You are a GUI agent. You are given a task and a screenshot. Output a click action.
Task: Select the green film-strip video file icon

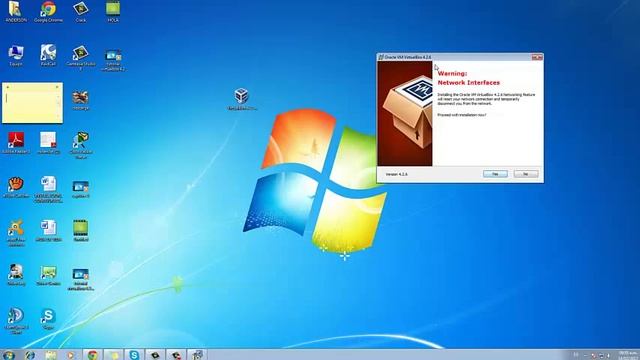pos(80,231)
